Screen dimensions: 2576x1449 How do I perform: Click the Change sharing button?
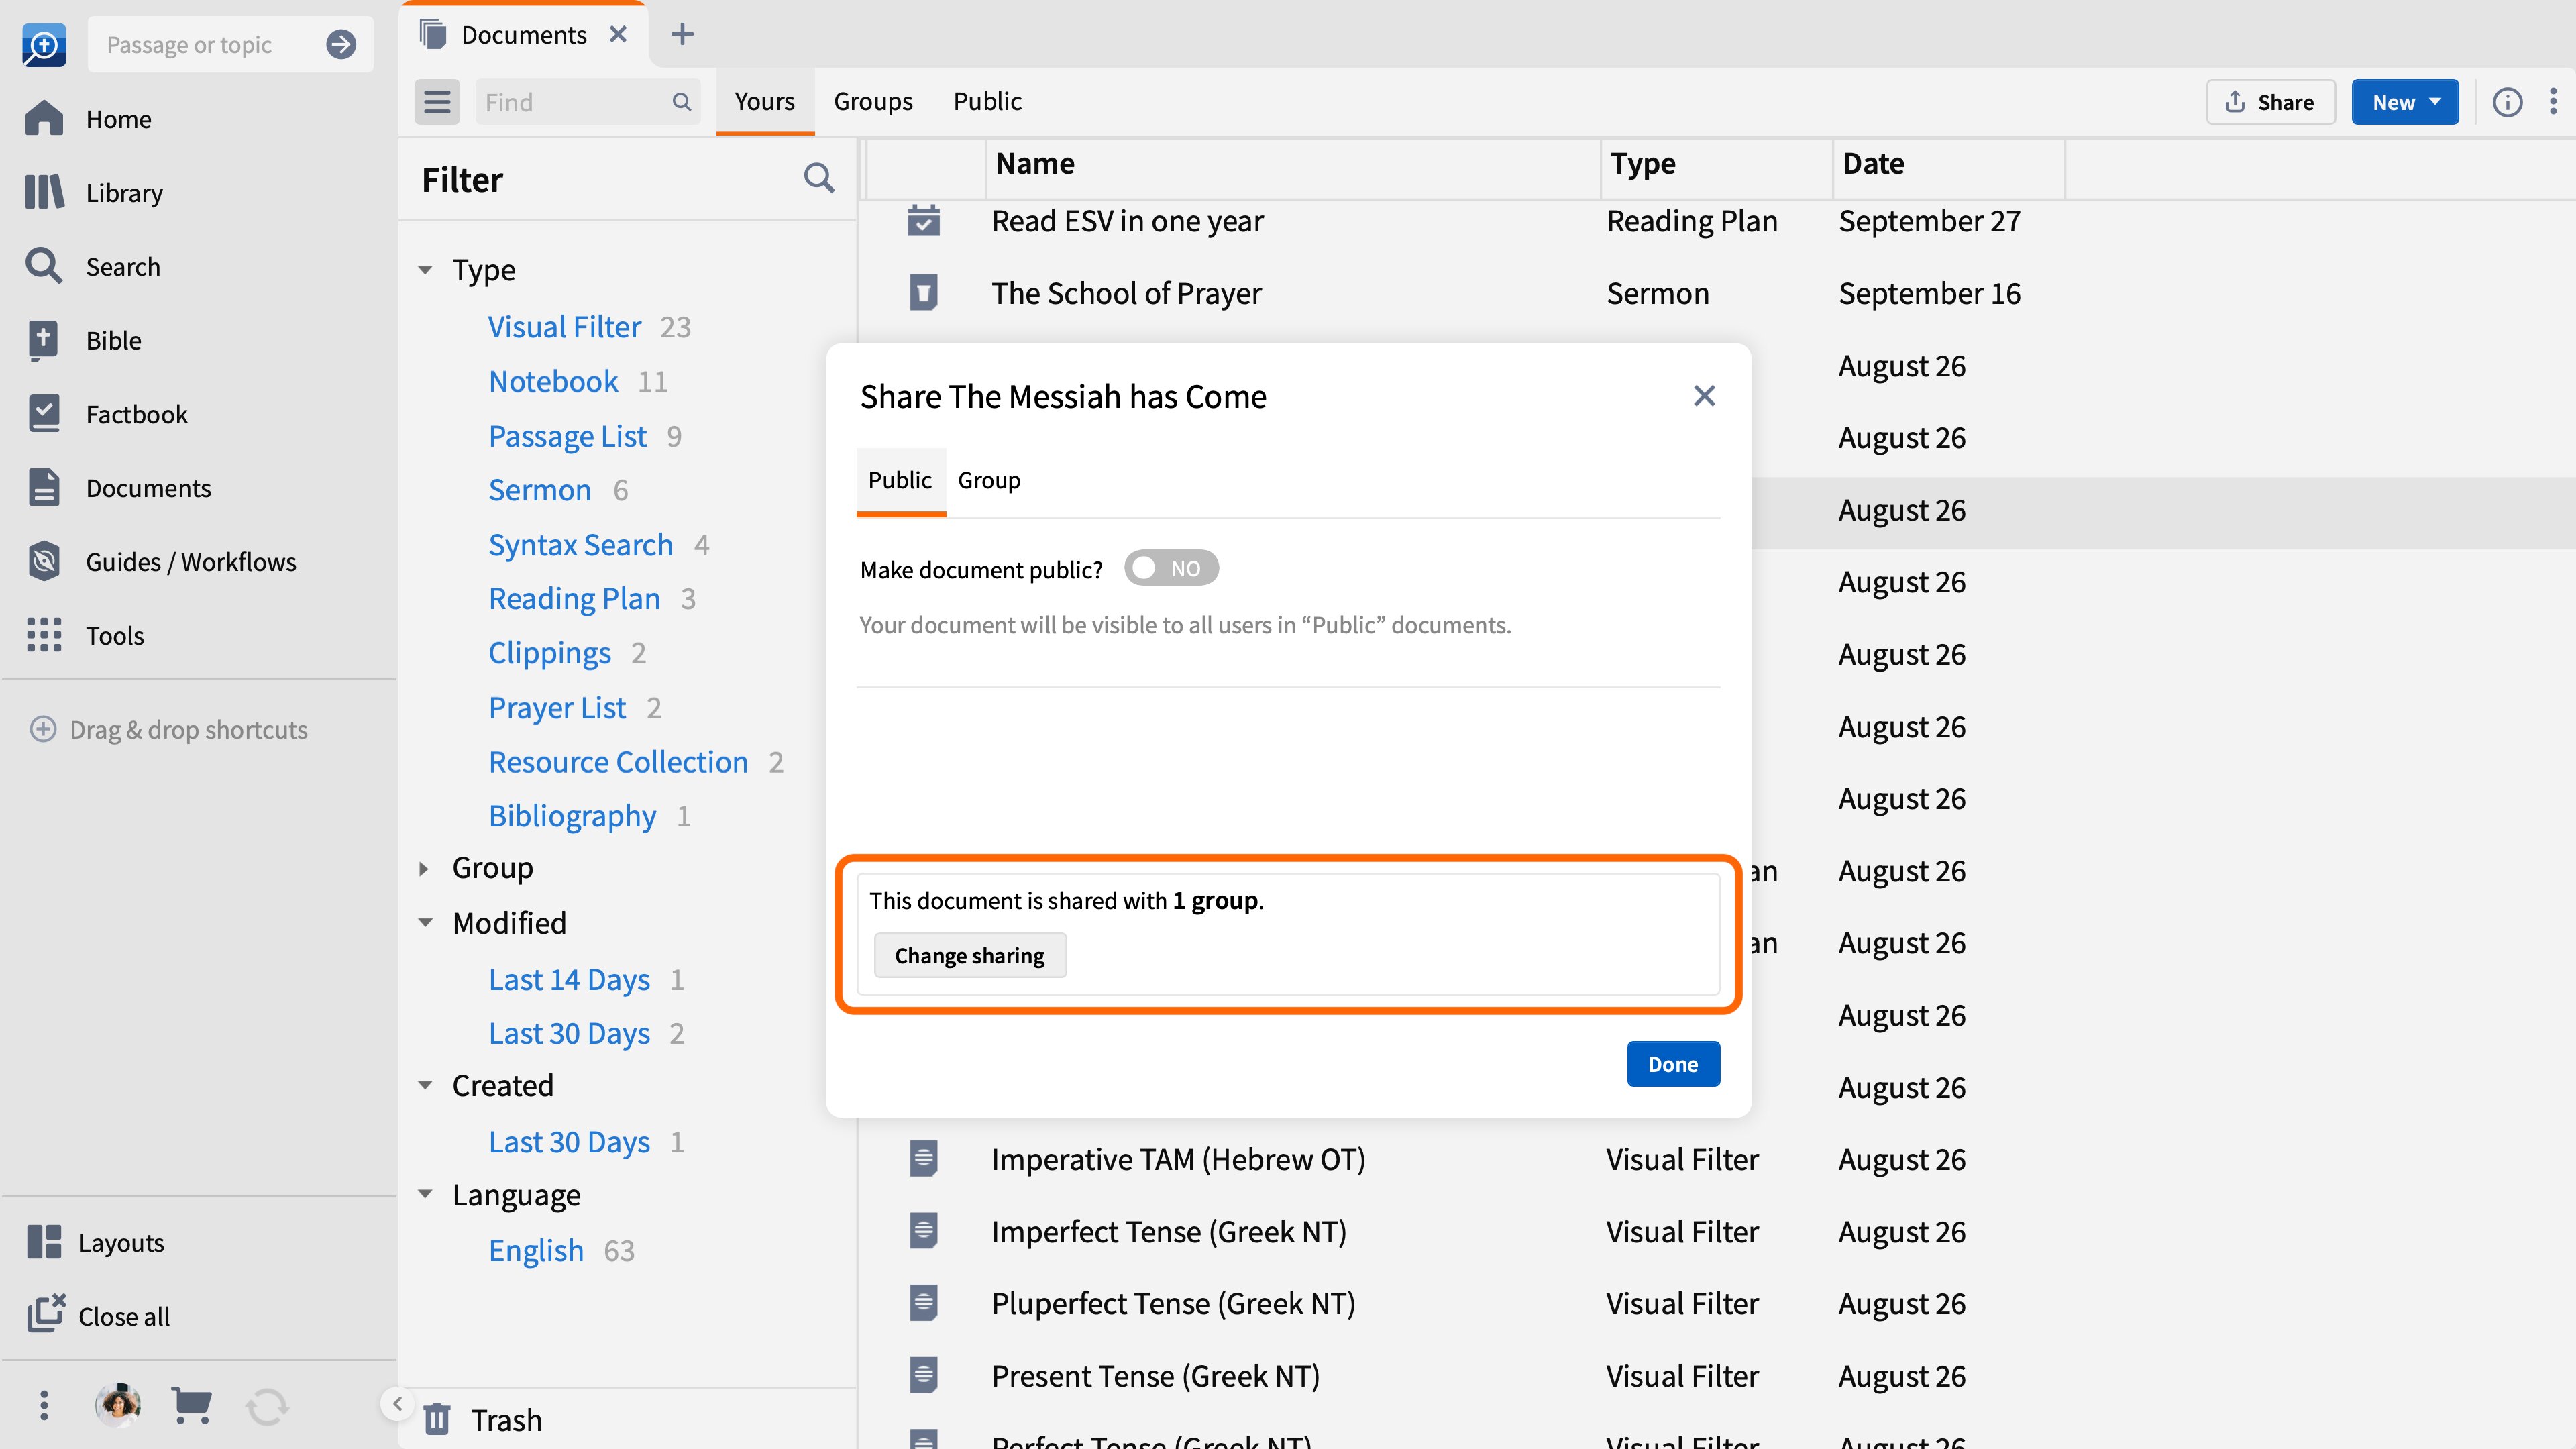coord(969,956)
